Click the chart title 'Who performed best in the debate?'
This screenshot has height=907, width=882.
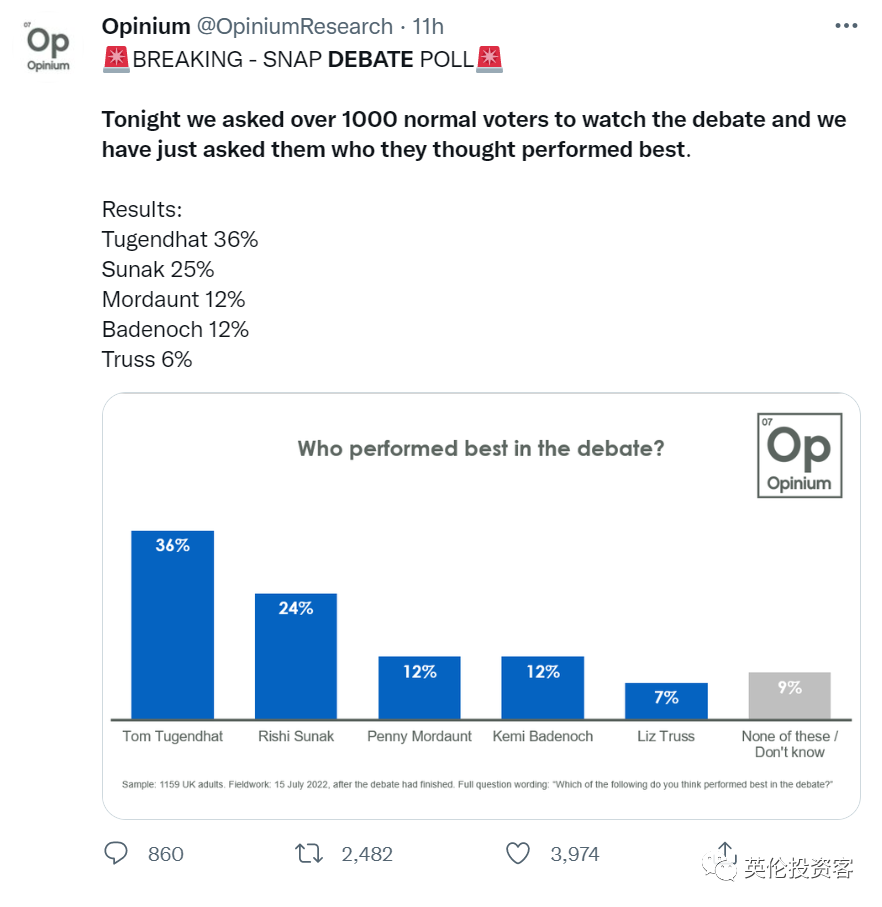(x=481, y=448)
